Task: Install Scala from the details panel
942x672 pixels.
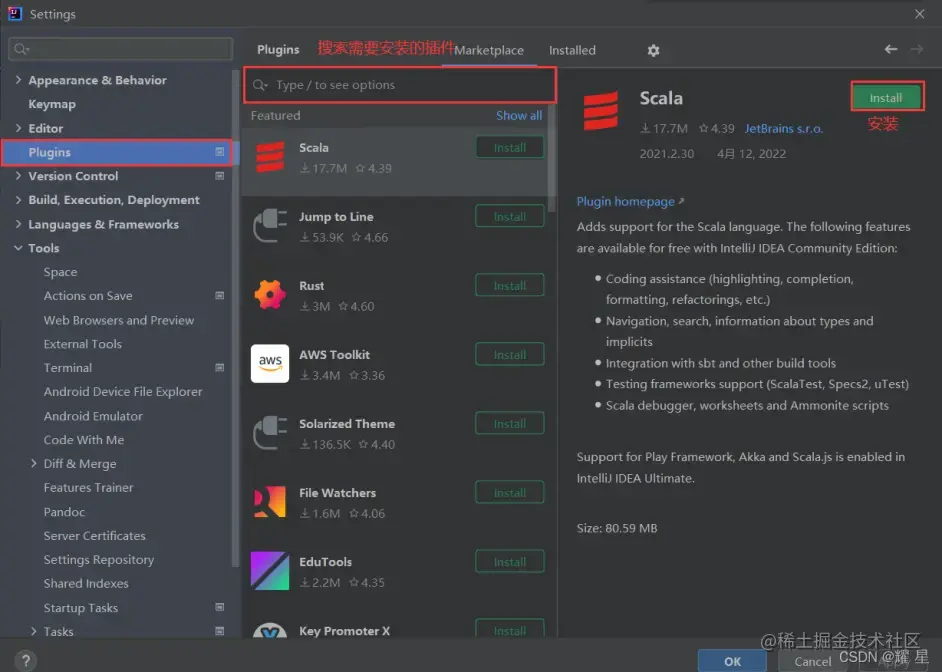Action: (x=887, y=97)
